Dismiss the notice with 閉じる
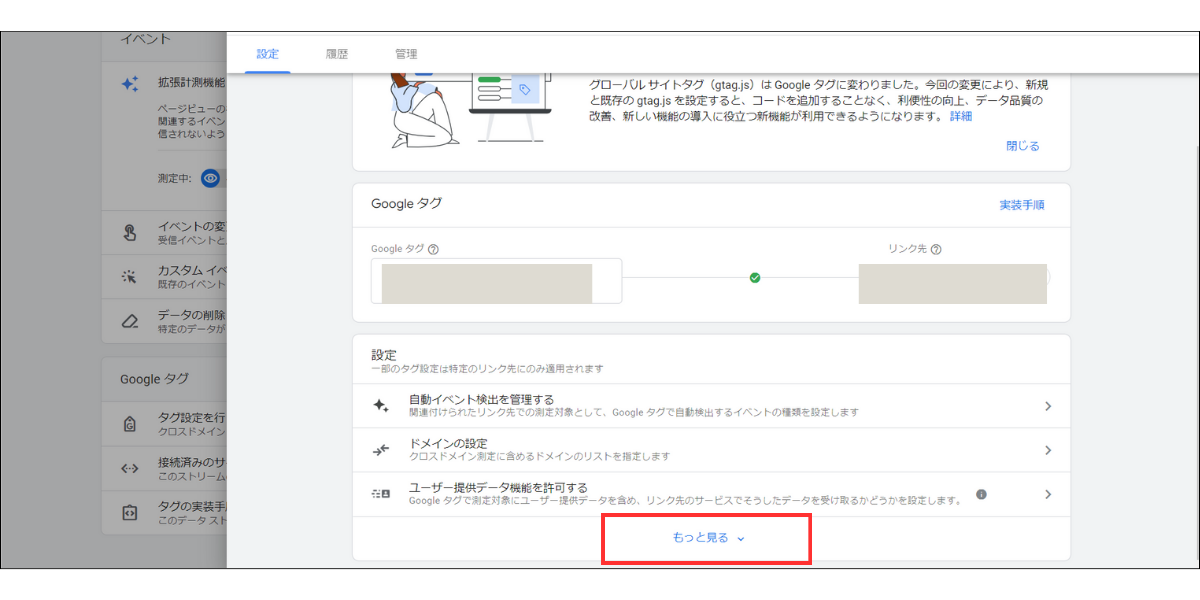Image resolution: width=1200 pixels, height=600 pixels. (x=1023, y=146)
